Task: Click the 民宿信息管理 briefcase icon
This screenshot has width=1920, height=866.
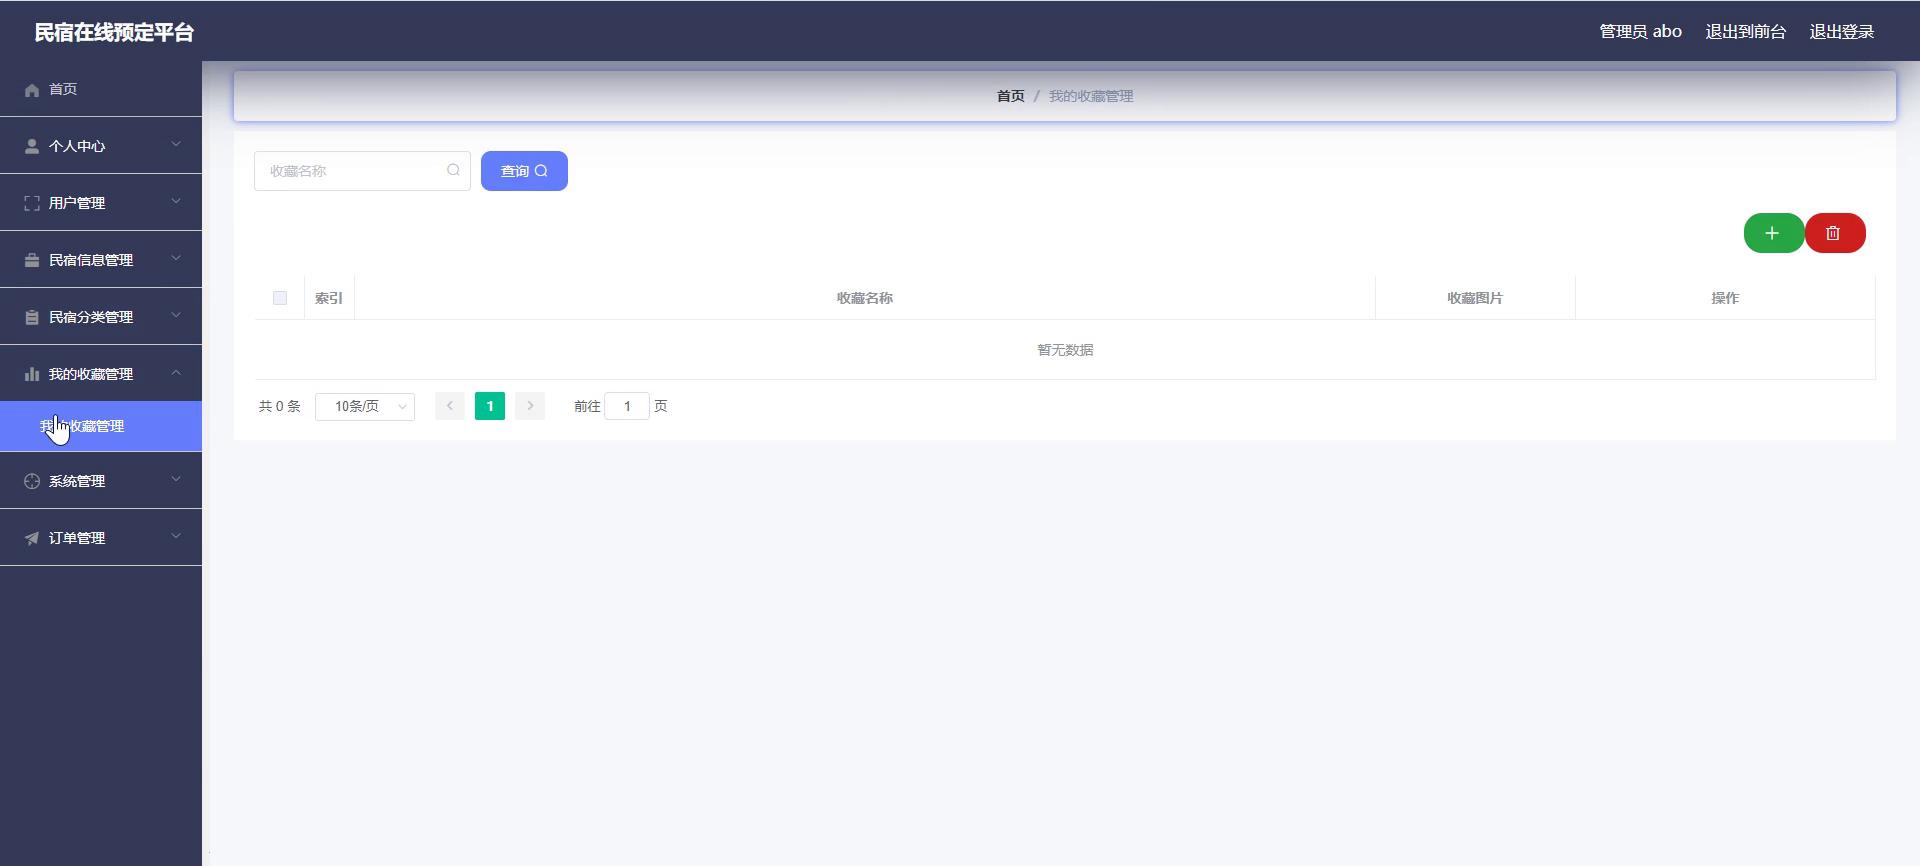Action: coord(32,260)
